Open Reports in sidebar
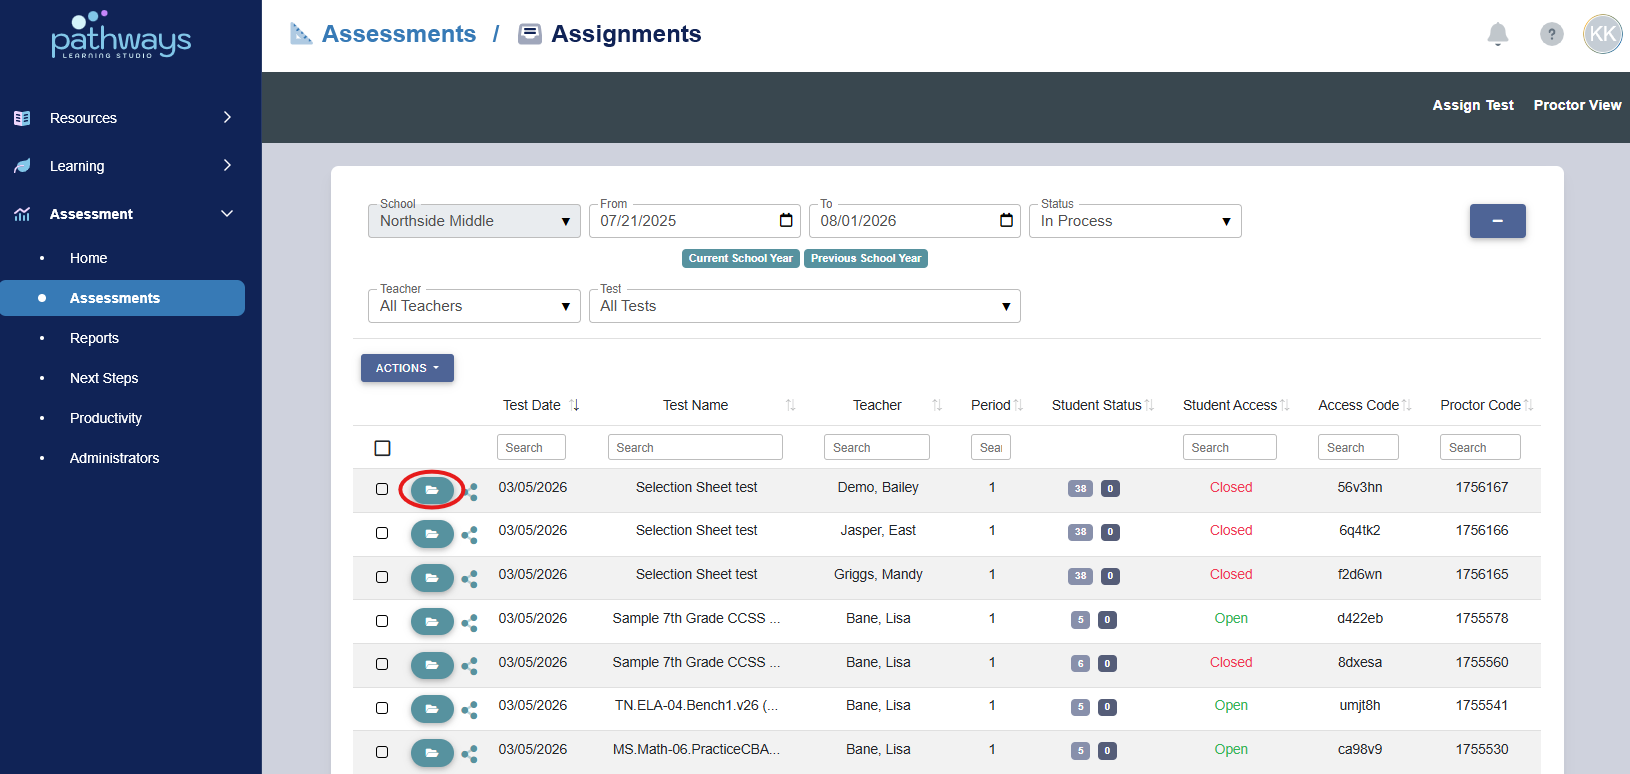Screen dimensions: 1630x774 [x=94, y=338]
